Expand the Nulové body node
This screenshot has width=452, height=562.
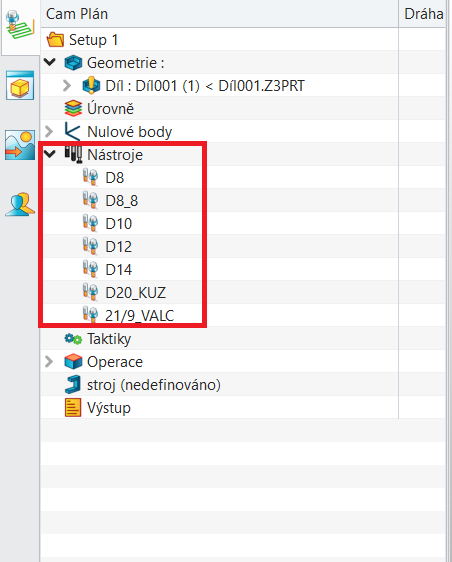click(x=49, y=132)
